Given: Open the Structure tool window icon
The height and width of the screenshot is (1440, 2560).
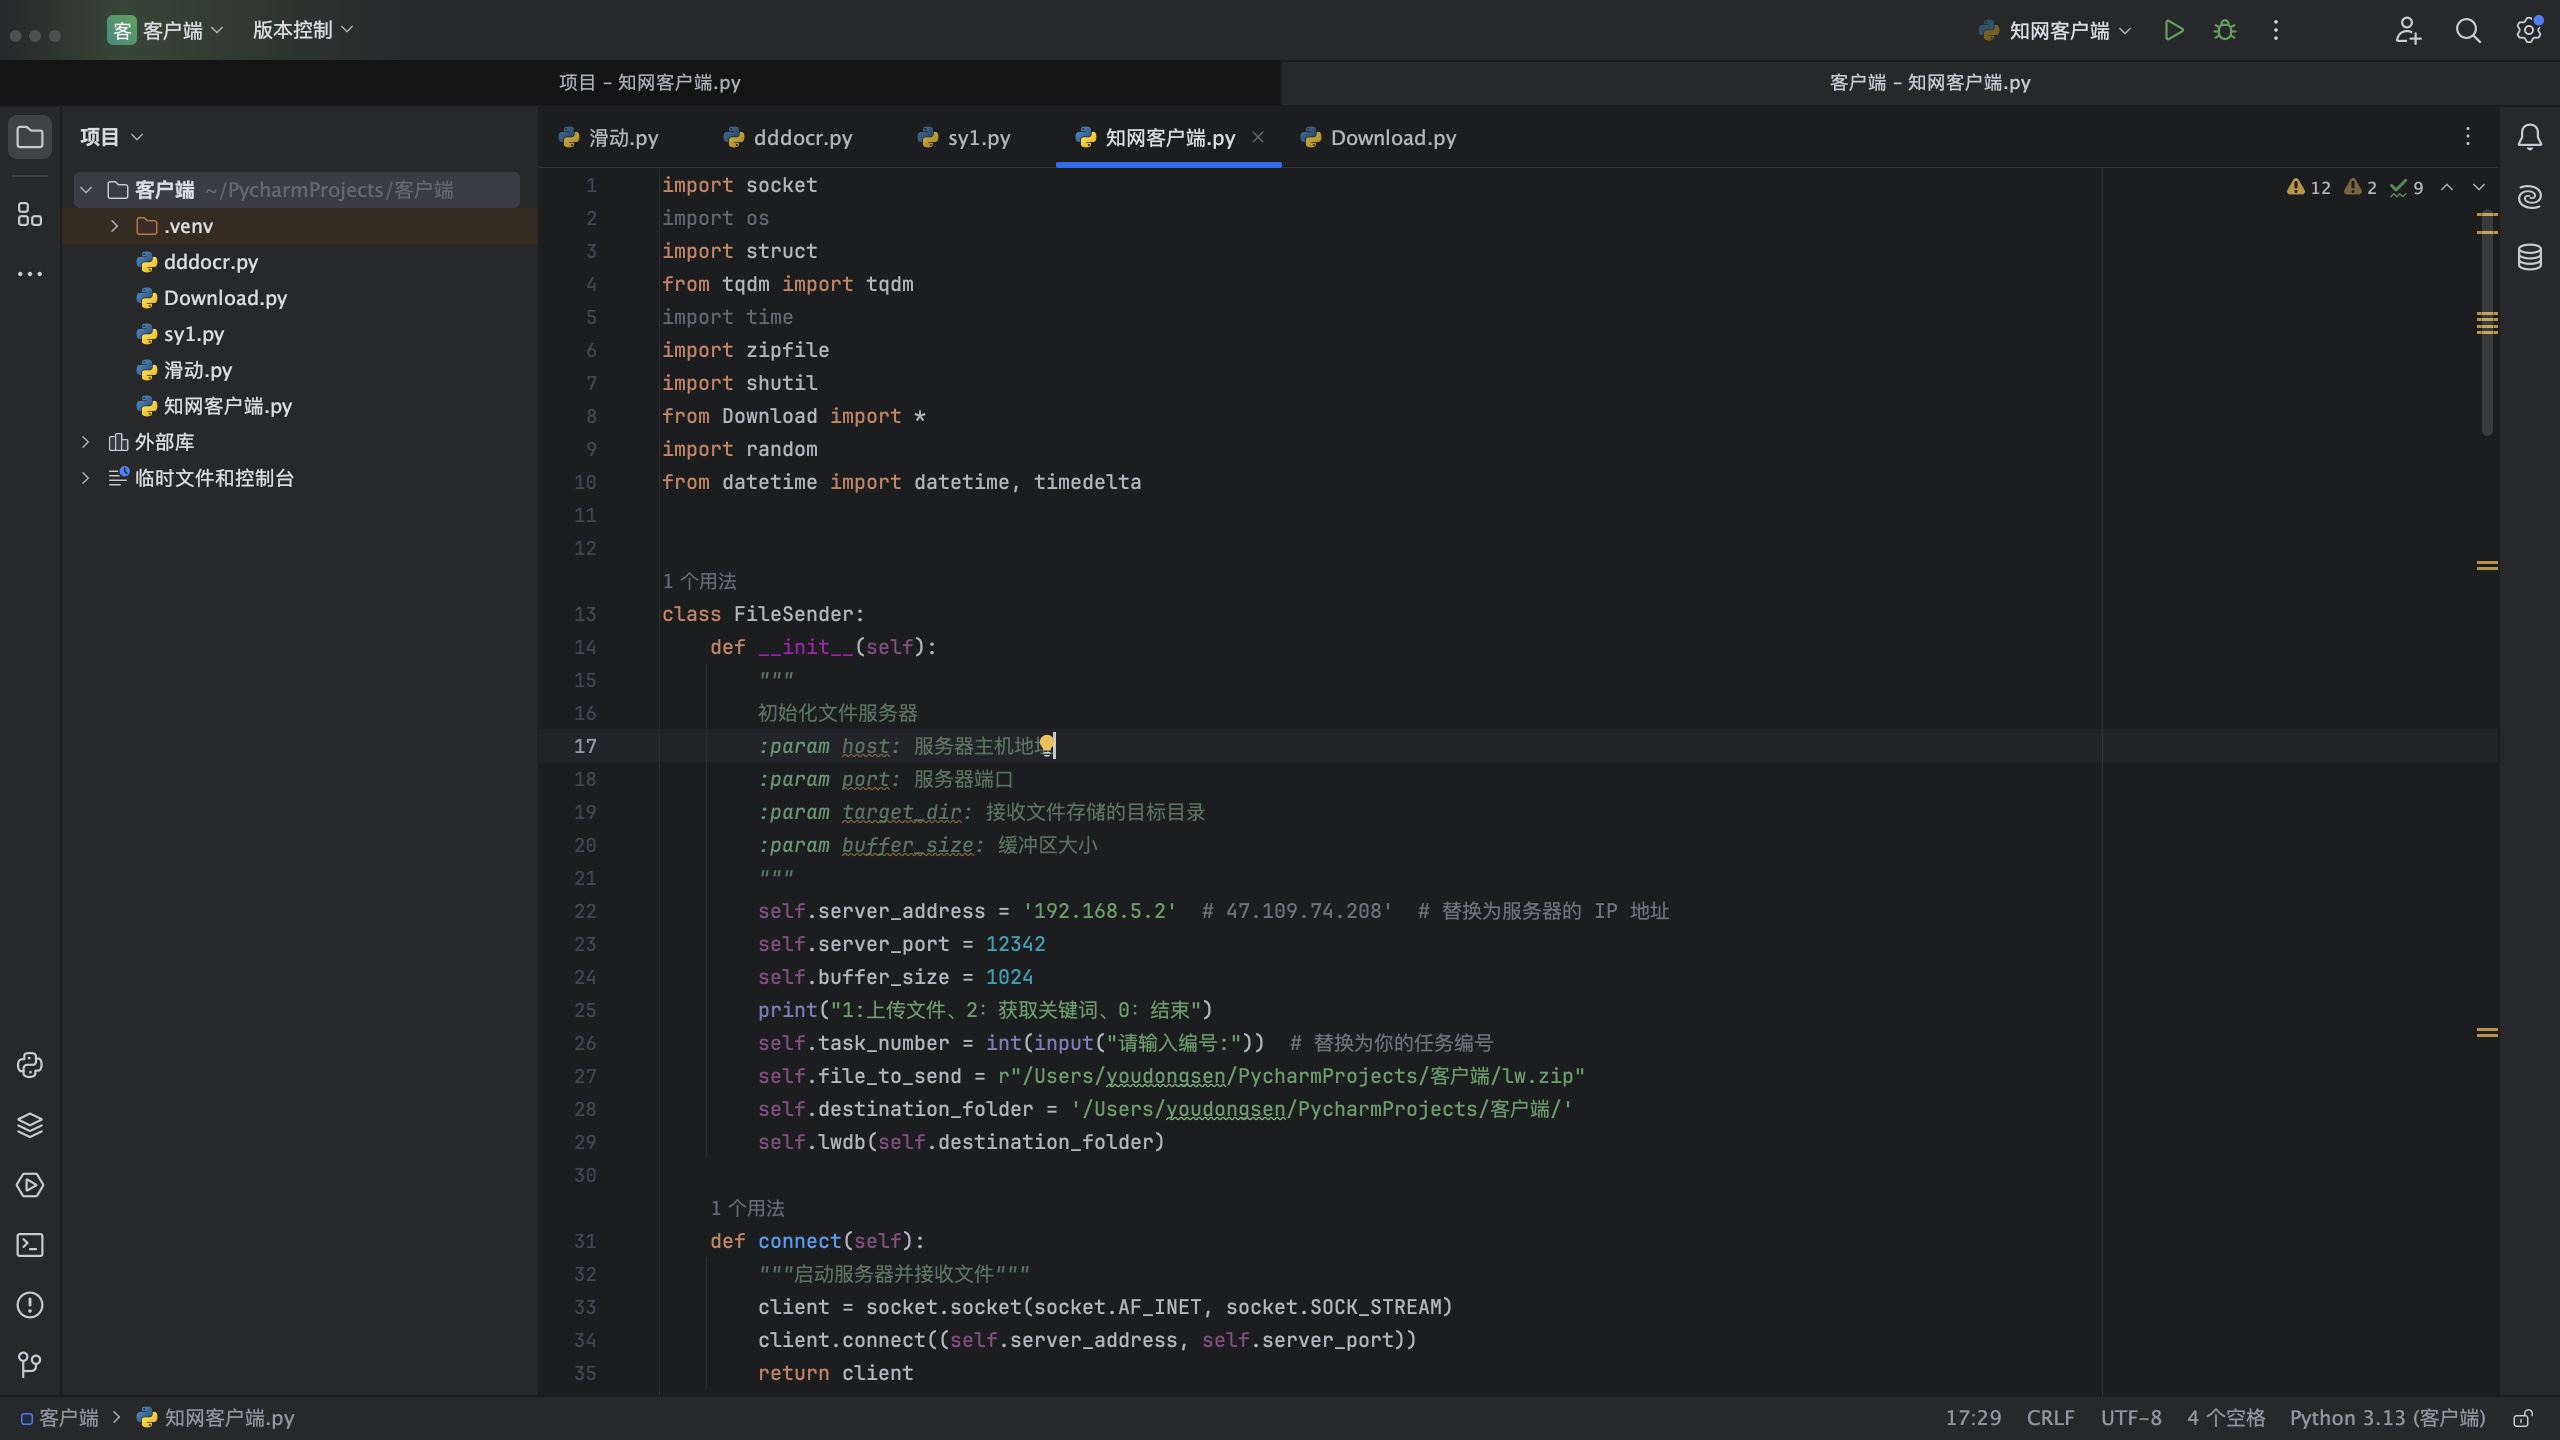Looking at the screenshot, I should (30, 214).
